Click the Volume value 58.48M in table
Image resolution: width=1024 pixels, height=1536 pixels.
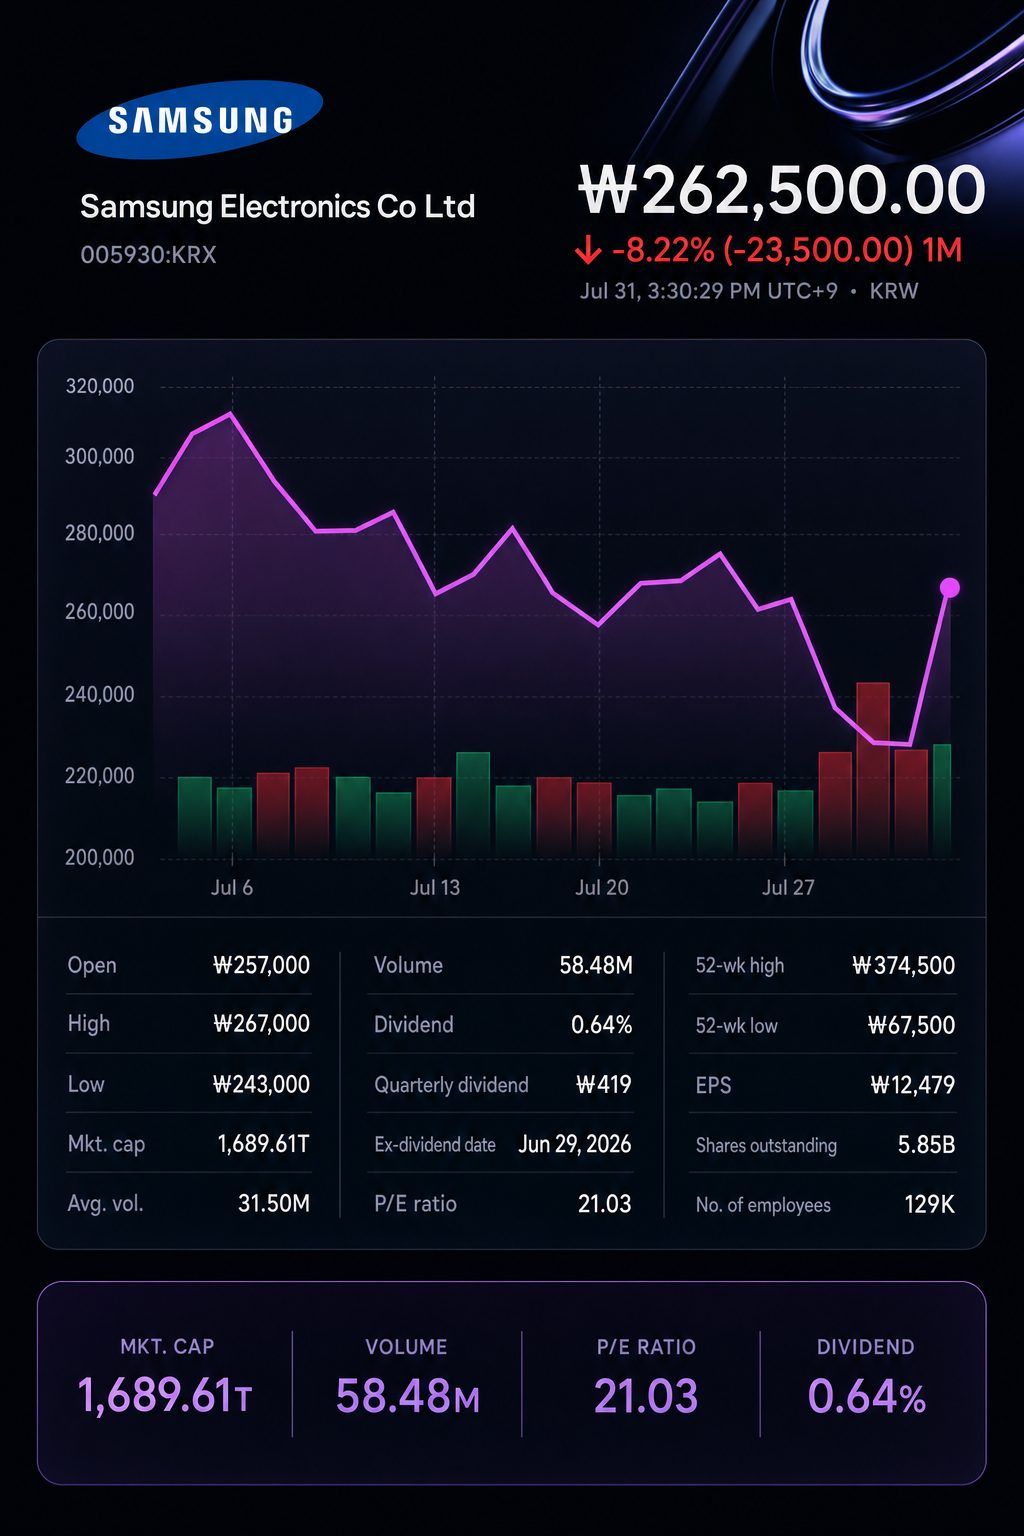[x=596, y=966]
